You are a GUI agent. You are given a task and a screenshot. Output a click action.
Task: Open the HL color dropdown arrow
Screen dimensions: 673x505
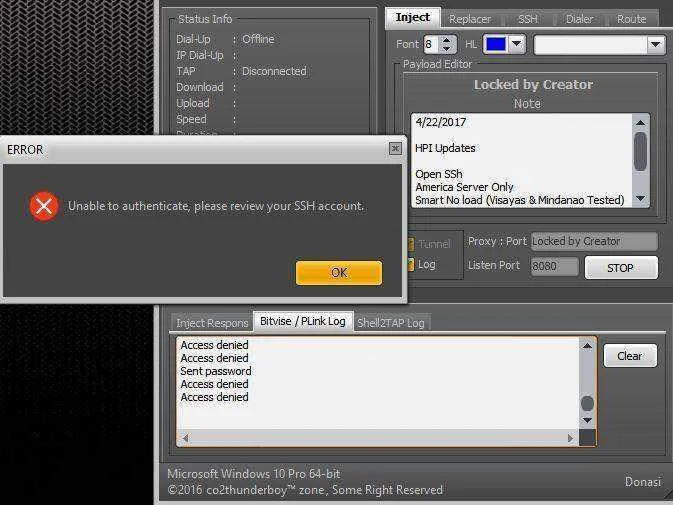[x=517, y=44]
